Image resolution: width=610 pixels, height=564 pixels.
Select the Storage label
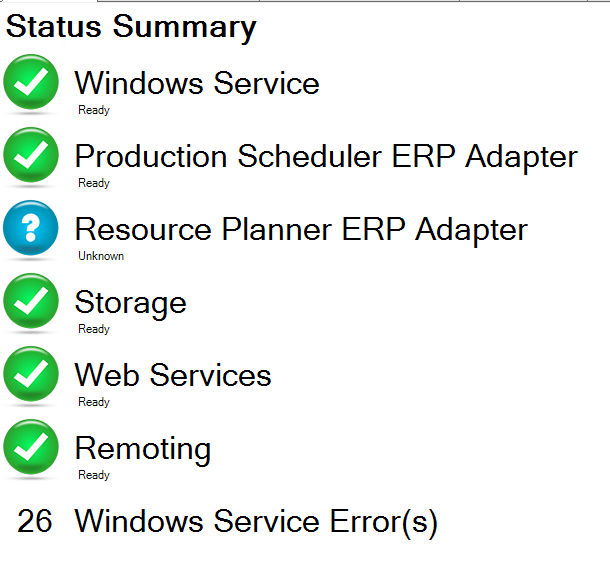(131, 303)
